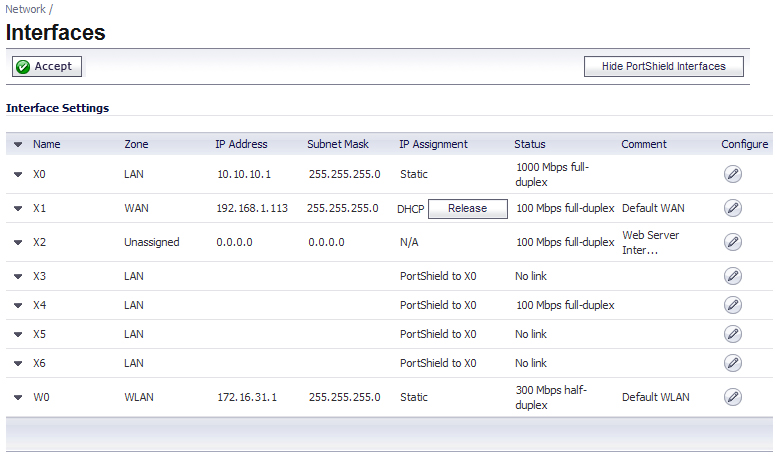Edit X0 interface with pencil icon
This screenshot has height=459, width=782.
732,174
